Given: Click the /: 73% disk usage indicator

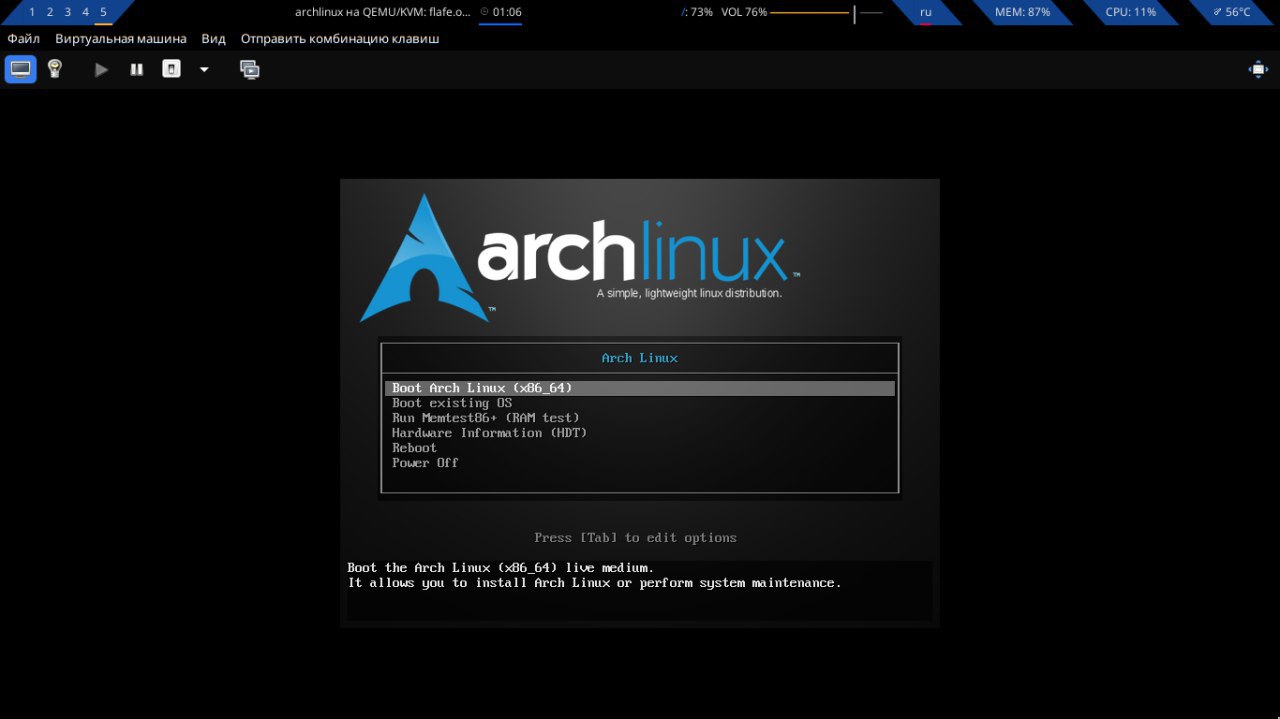Looking at the screenshot, I should (697, 12).
